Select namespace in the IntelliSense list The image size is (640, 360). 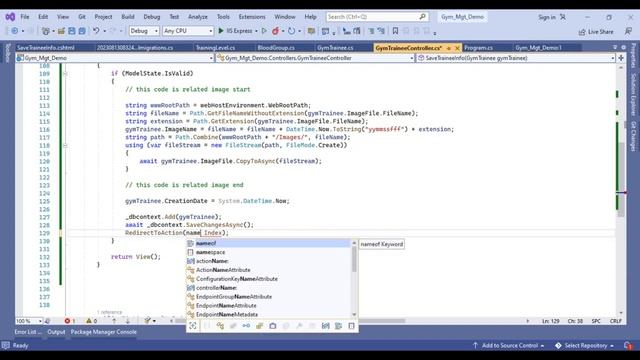[269, 252]
